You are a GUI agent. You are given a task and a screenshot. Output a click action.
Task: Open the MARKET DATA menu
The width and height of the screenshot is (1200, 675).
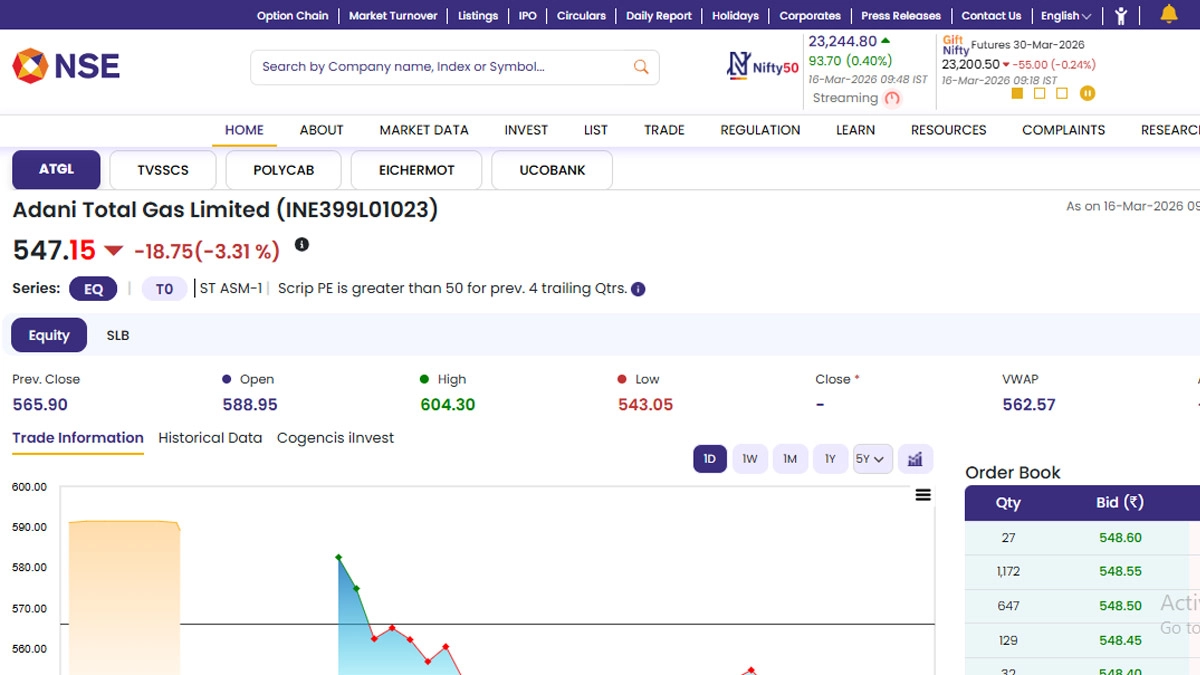tap(424, 130)
